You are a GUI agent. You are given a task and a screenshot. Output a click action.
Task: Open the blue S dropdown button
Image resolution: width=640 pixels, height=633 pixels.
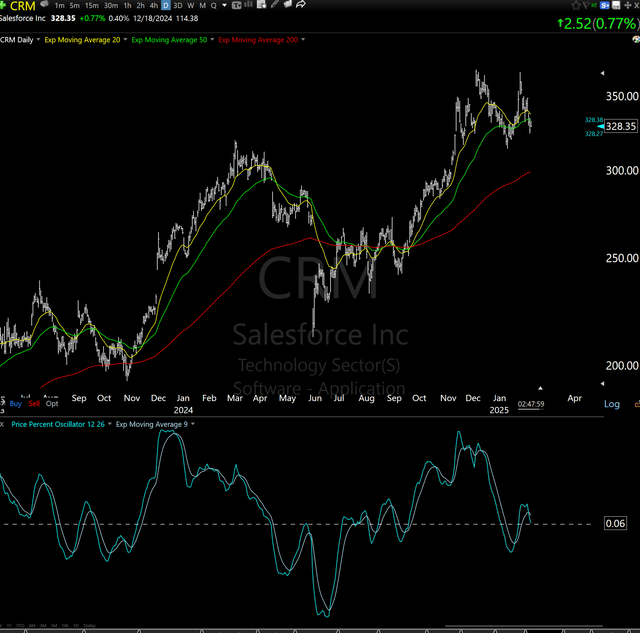click(x=605, y=5)
